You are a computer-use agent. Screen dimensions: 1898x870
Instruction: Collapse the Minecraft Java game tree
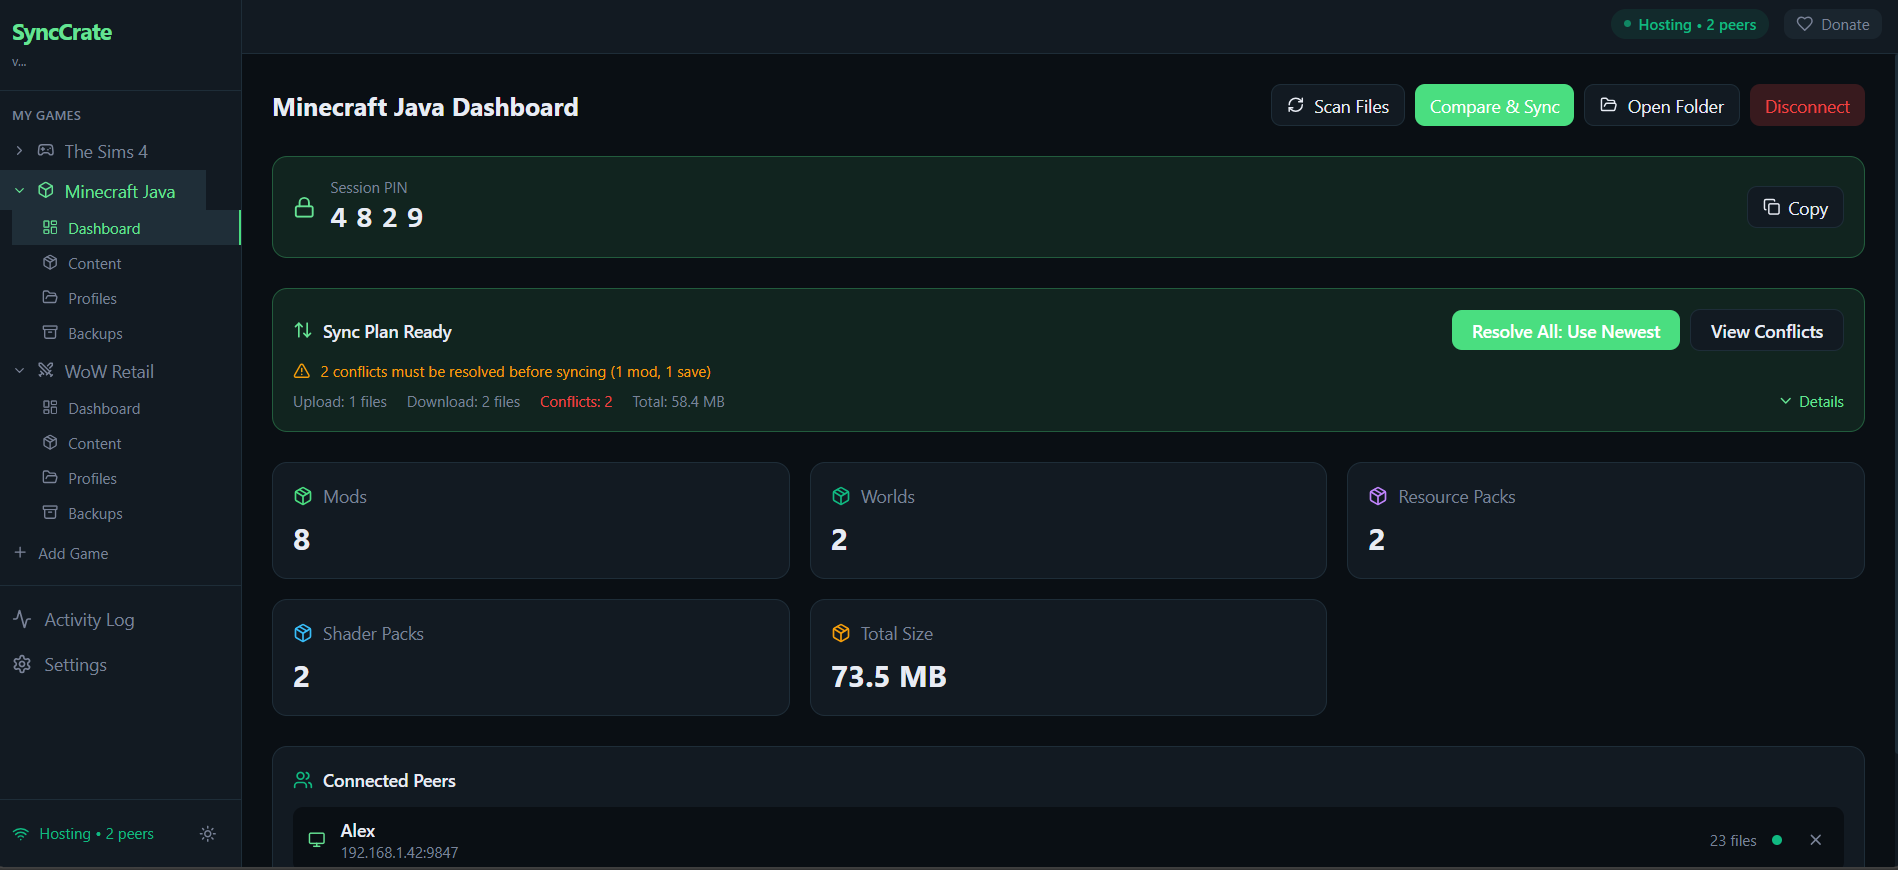(x=19, y=191)
